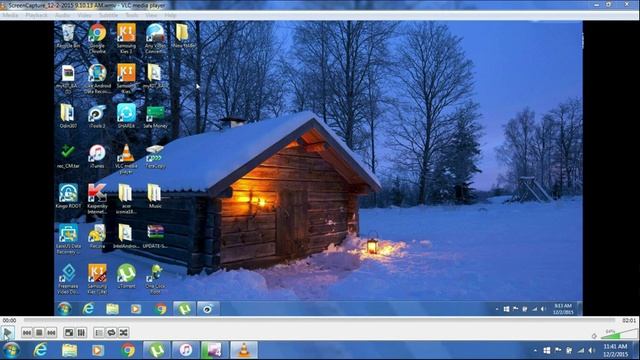
Task: Skip to the next media track
Action: 51,333
